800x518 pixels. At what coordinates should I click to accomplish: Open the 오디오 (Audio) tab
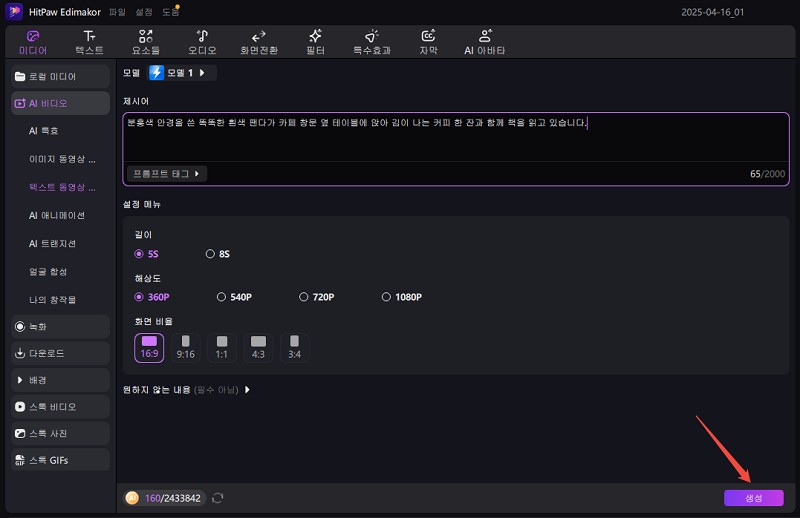202,42
